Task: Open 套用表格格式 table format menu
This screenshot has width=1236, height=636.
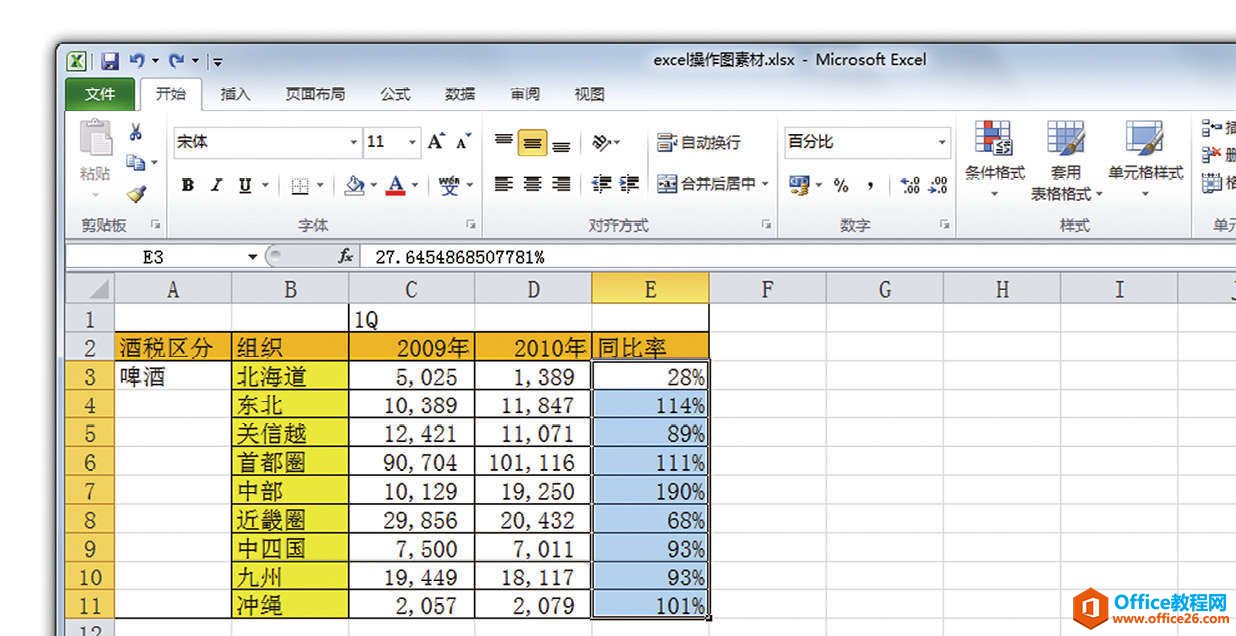Action: 1067,159
